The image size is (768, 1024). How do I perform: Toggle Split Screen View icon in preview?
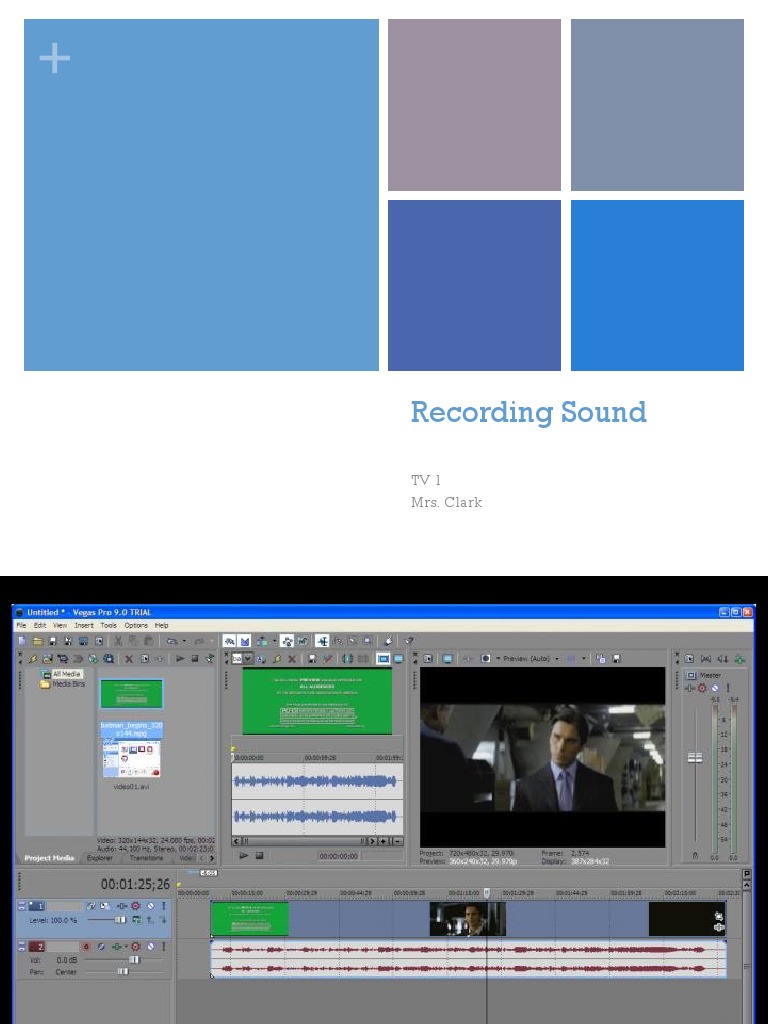point(485,658)
